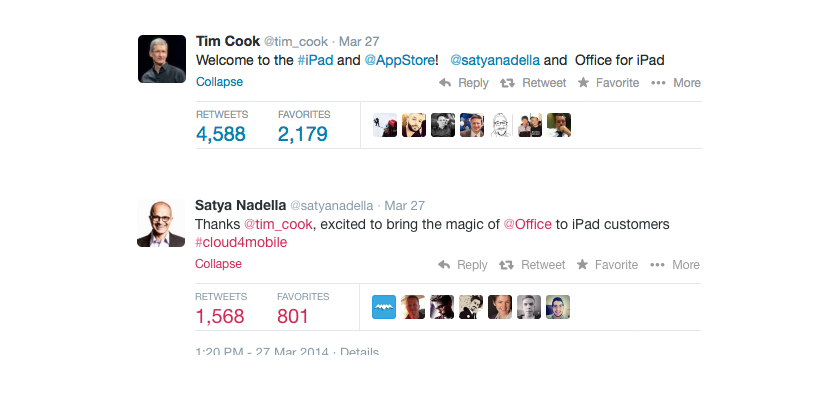Open the blue wave avatar in retweeters

click(384, 307)
